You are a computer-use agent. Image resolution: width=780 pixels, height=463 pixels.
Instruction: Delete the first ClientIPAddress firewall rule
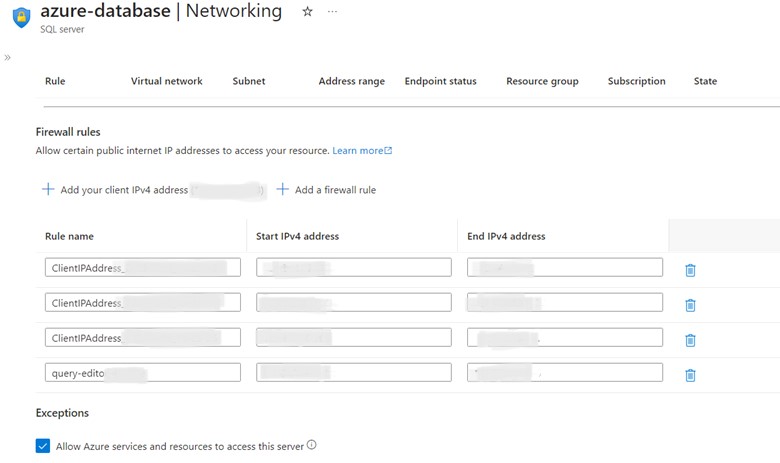click(690, 270)
